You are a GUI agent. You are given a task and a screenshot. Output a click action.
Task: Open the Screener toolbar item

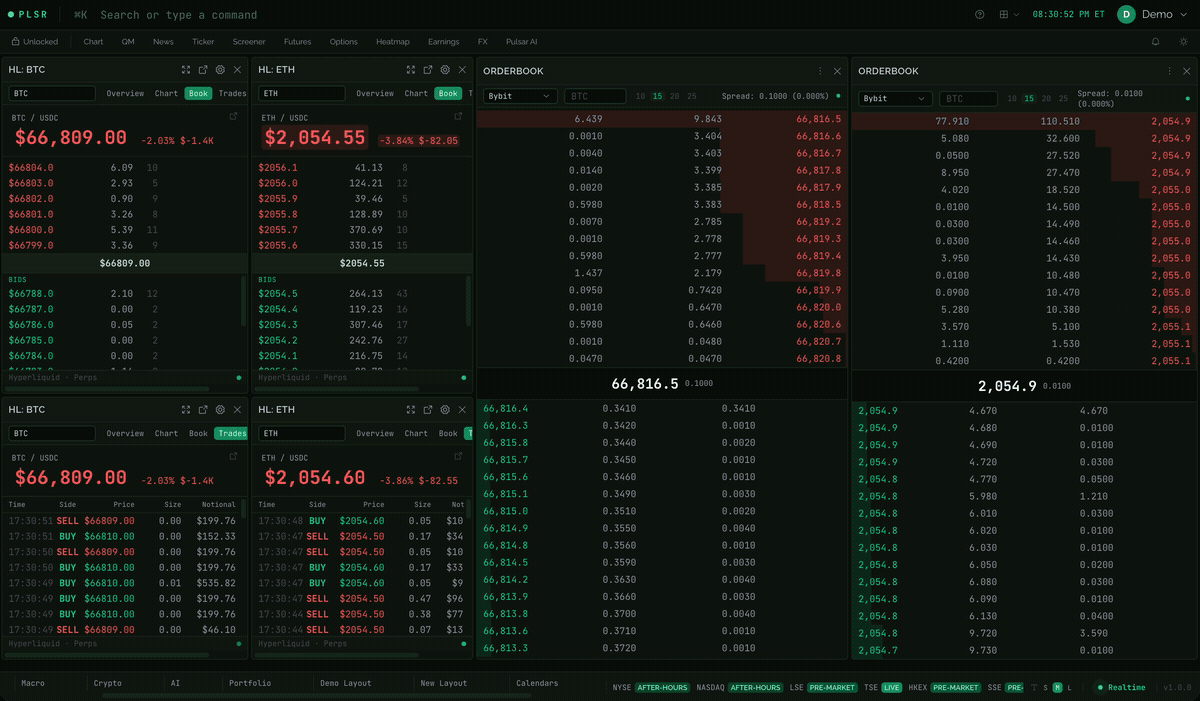[x=249, y=42]
